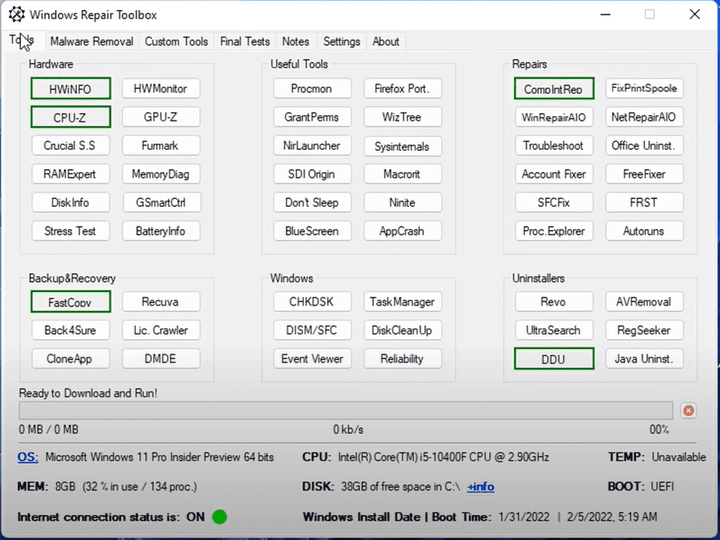Screen dimensions: 720x540
Task: Click the green internet status indicator
Action: pyautogui.click(x=219, y=517)
